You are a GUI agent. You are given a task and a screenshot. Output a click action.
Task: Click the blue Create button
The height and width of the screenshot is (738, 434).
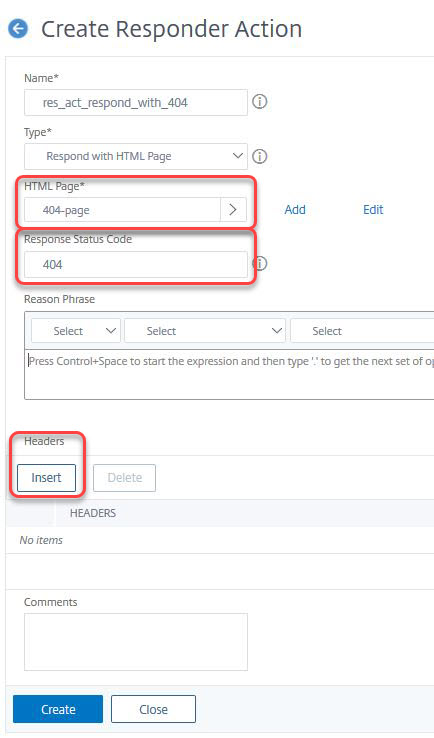pos(58,709)
